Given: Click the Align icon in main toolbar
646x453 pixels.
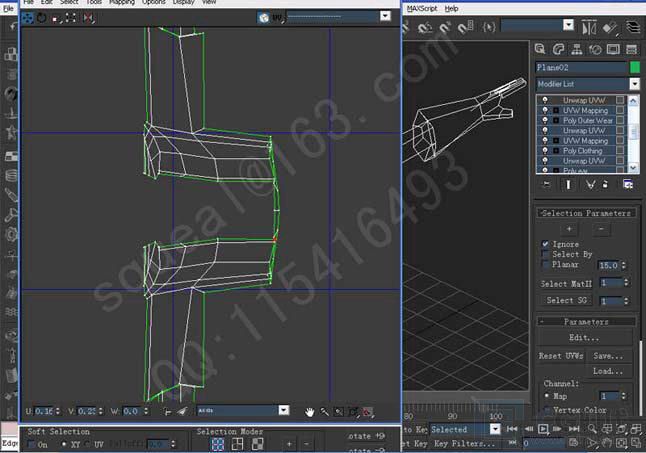Looking at the screenshot, I should (x=610, y=28).
